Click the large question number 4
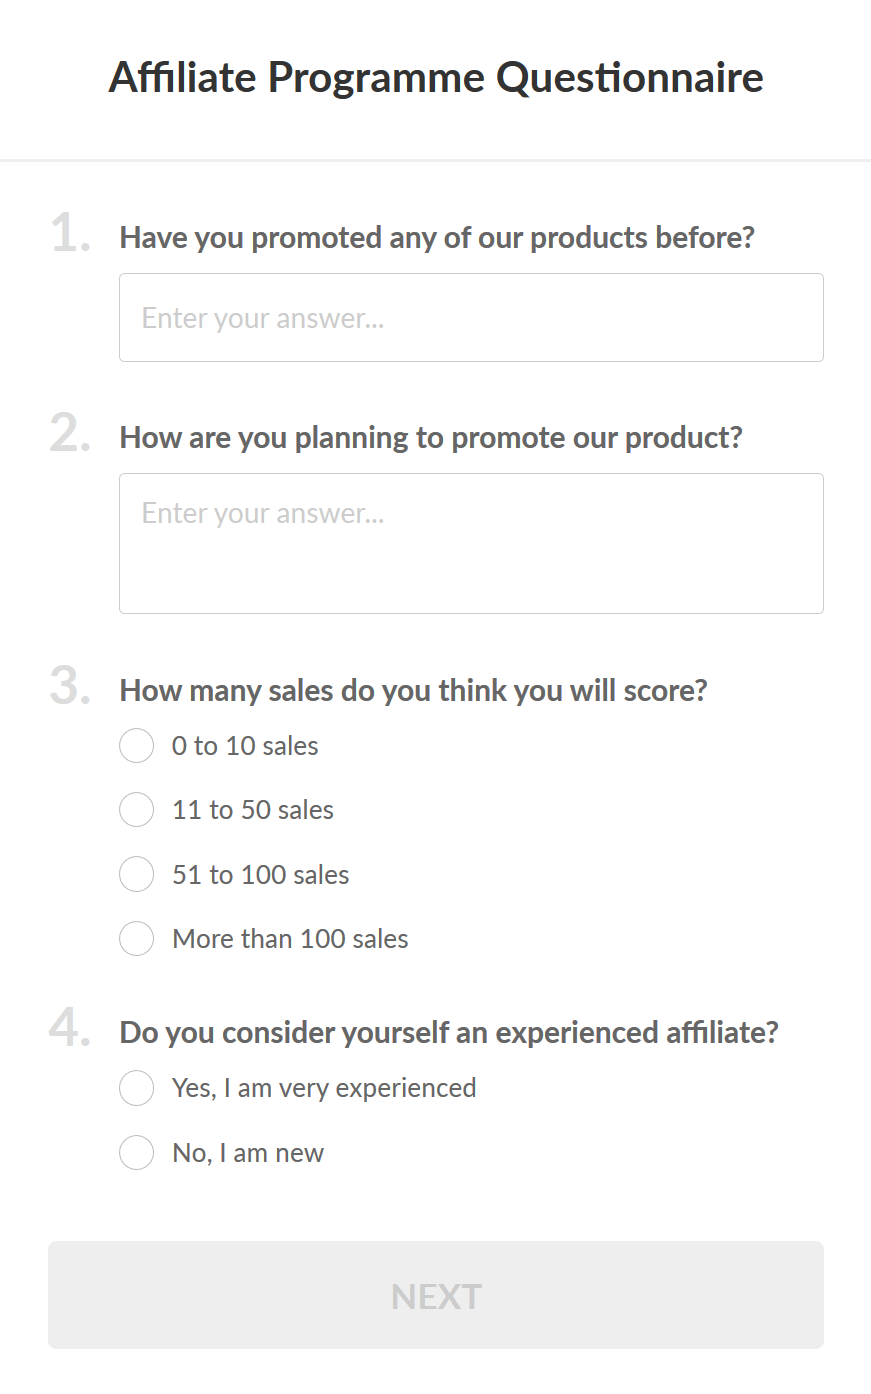 [x=69, y=1029]
